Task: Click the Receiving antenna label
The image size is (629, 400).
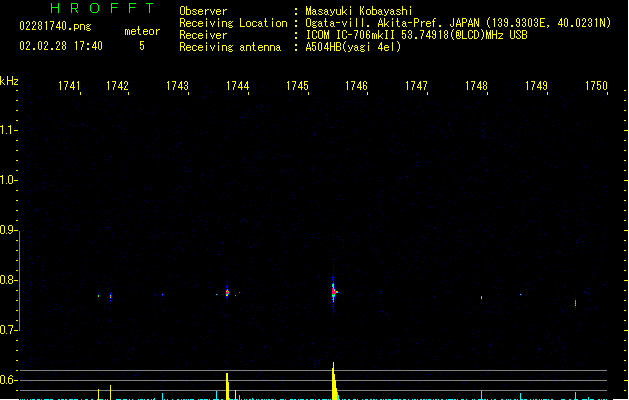Action: (x=230, y=47)
